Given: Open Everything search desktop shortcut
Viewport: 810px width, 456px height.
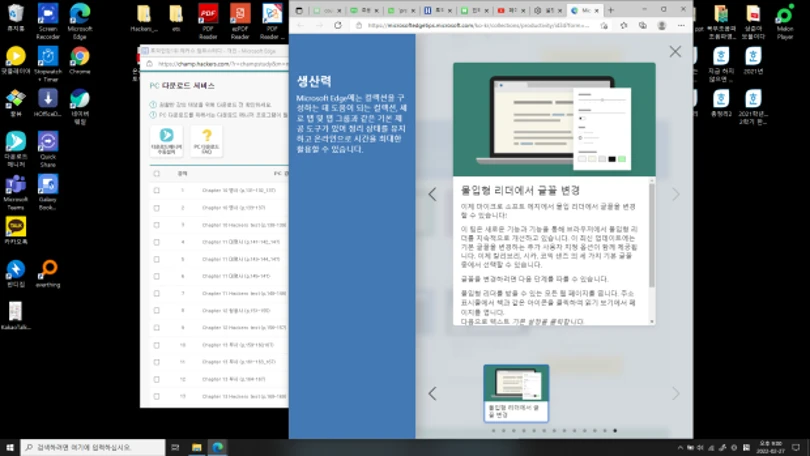Looking at the screenshot, I should (x=48, y=273).
